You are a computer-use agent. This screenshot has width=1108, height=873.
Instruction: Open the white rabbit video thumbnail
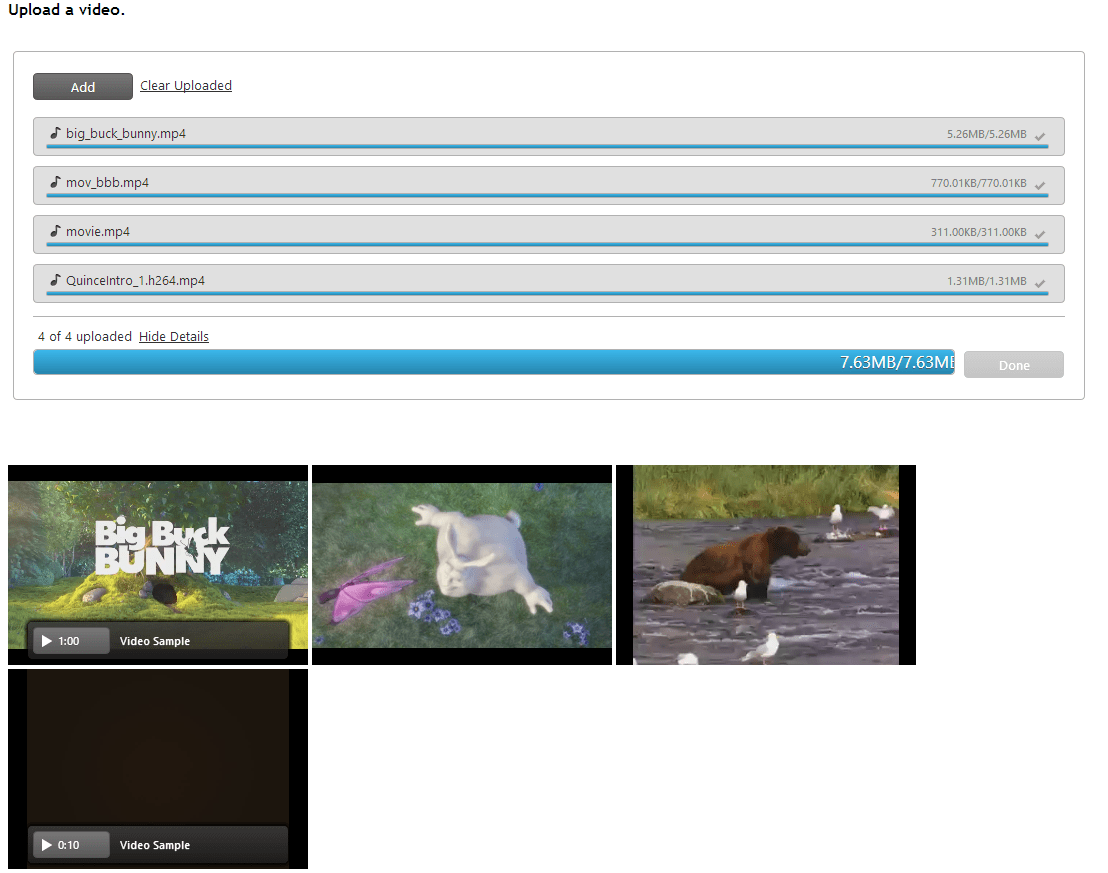pyautogui.click(x=461, y=564)
